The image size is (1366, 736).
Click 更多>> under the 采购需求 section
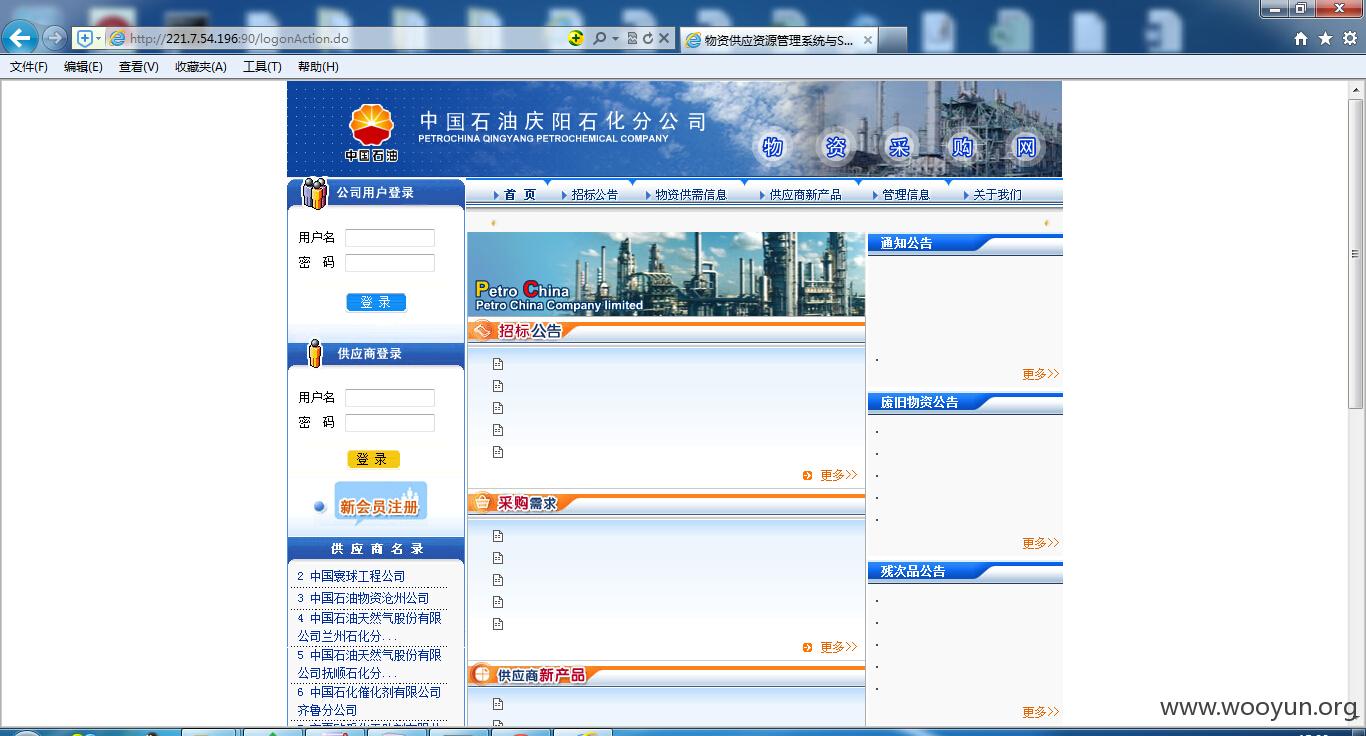tap(839, 647)
